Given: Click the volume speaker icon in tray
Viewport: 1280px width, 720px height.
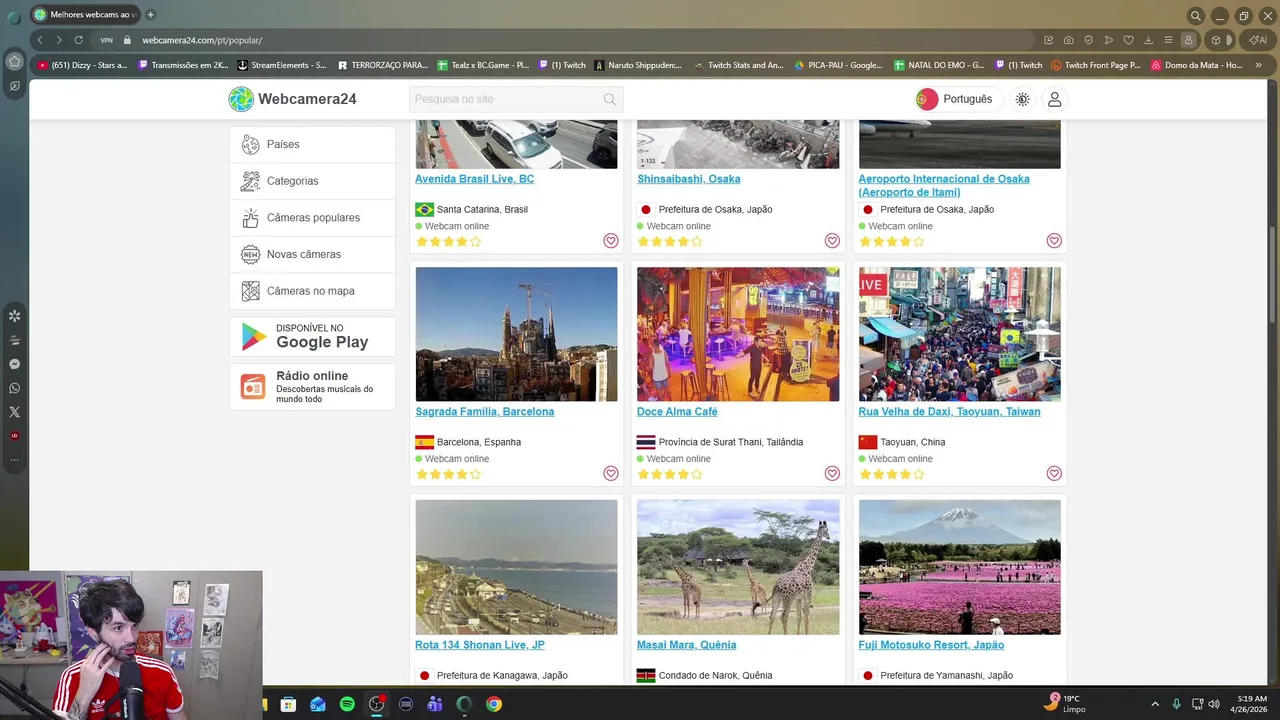Looking at the screenshot, I should tap(1214, 704).
